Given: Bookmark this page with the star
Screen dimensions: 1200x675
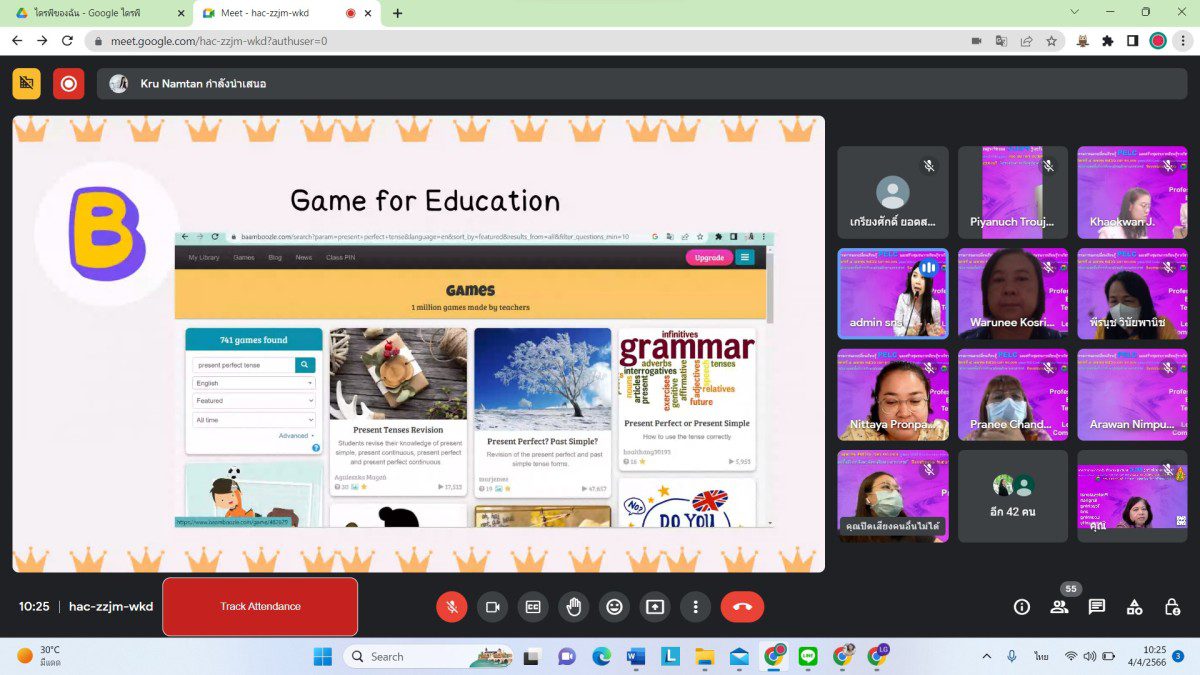Looking at the screenshot, I should 1051,41.
